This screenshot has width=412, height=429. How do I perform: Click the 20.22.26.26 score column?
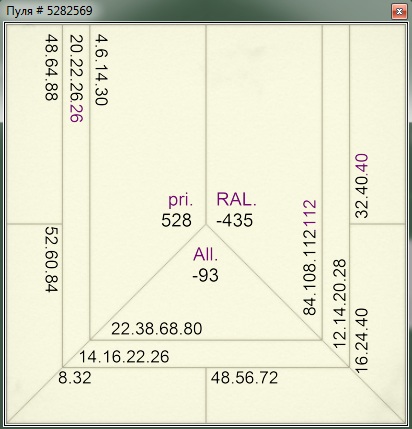click(x=76, y=78)
